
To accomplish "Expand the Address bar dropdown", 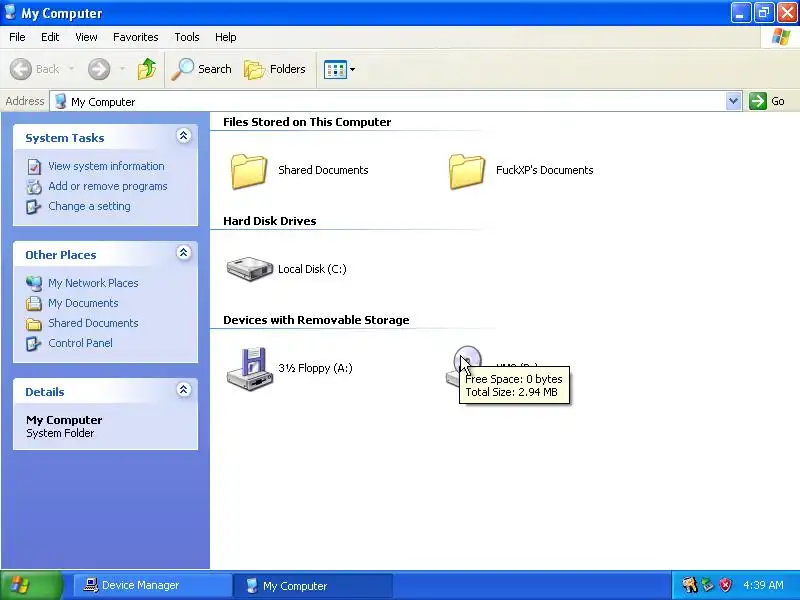I will pyautogui.click(x=733, y=101).
